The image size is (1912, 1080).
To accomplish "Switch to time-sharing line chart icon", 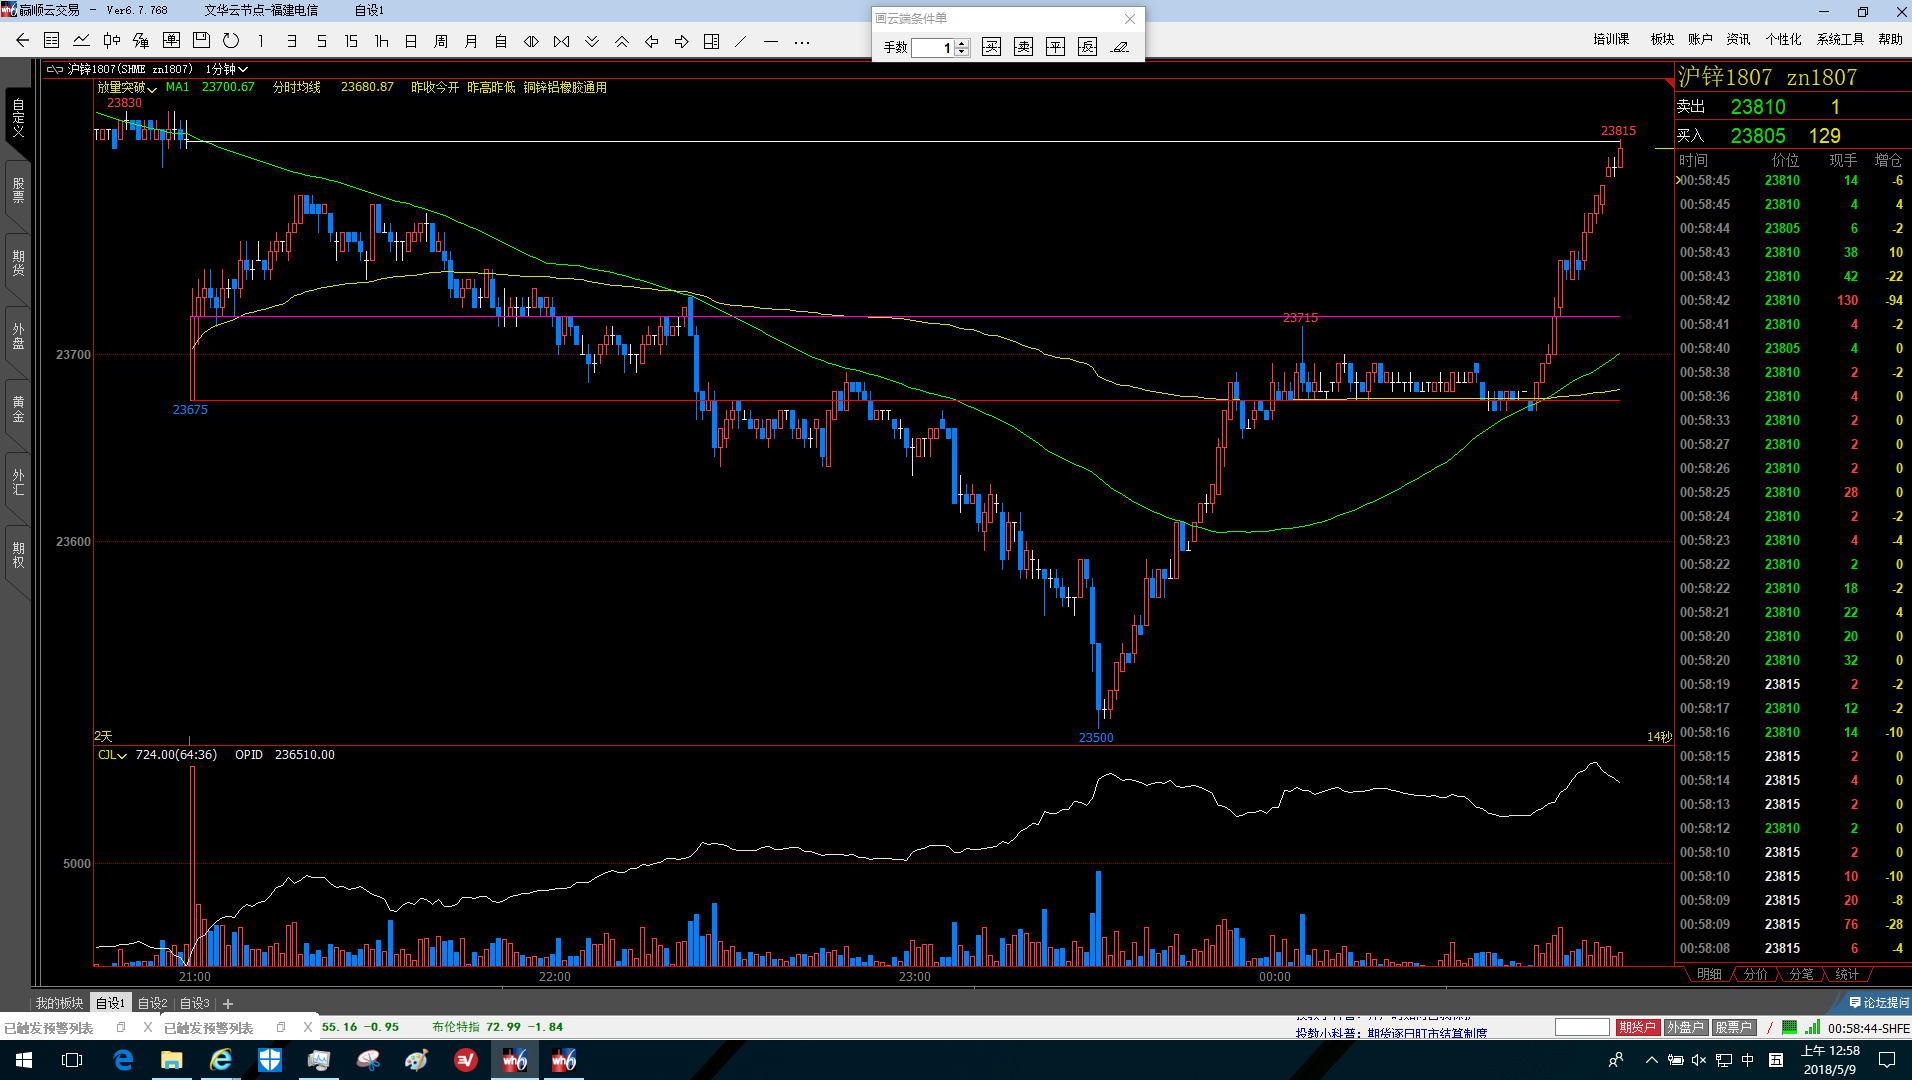I will coord(82,41).
